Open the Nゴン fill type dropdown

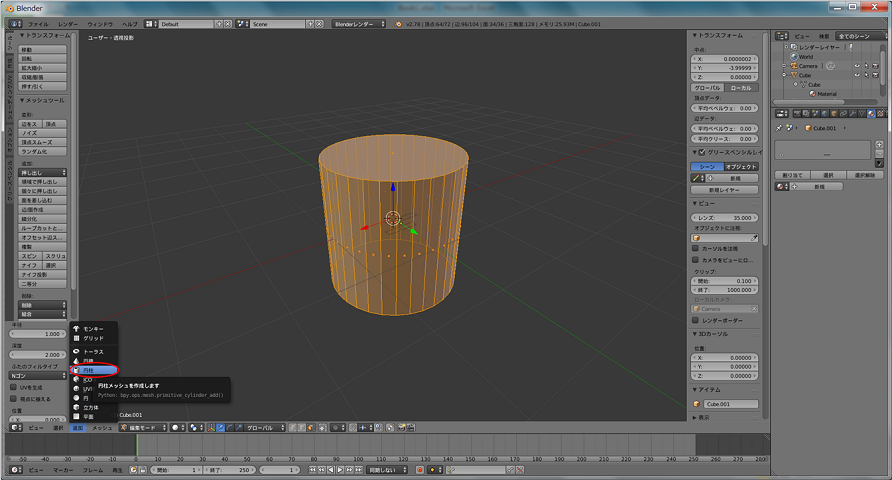click(38, 376)
